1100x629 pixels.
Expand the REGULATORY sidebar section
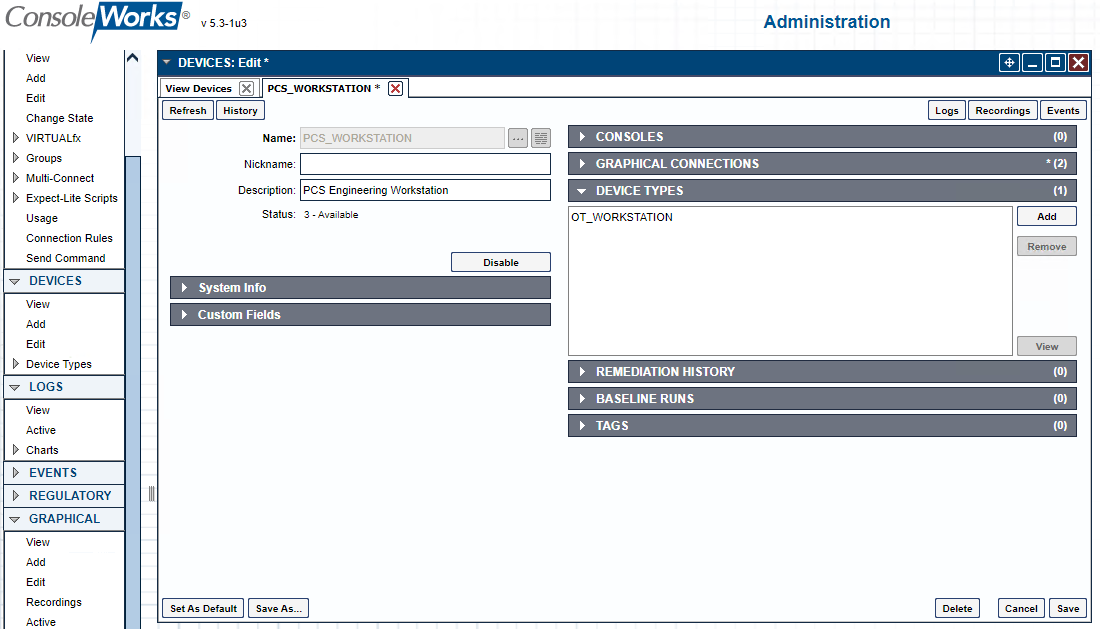click(x=15, y=496)
